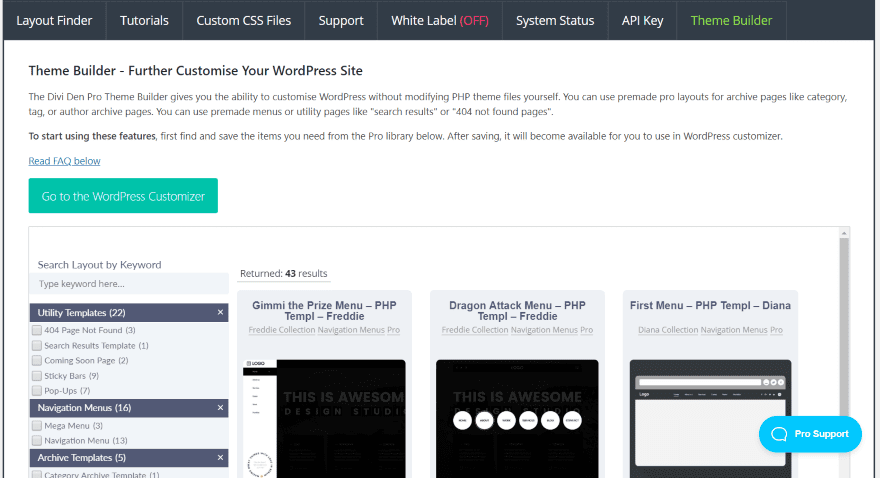This screenshot has width=880, height=478.
Task: Go to the System Status tab
Action: [x=554, y=20]
